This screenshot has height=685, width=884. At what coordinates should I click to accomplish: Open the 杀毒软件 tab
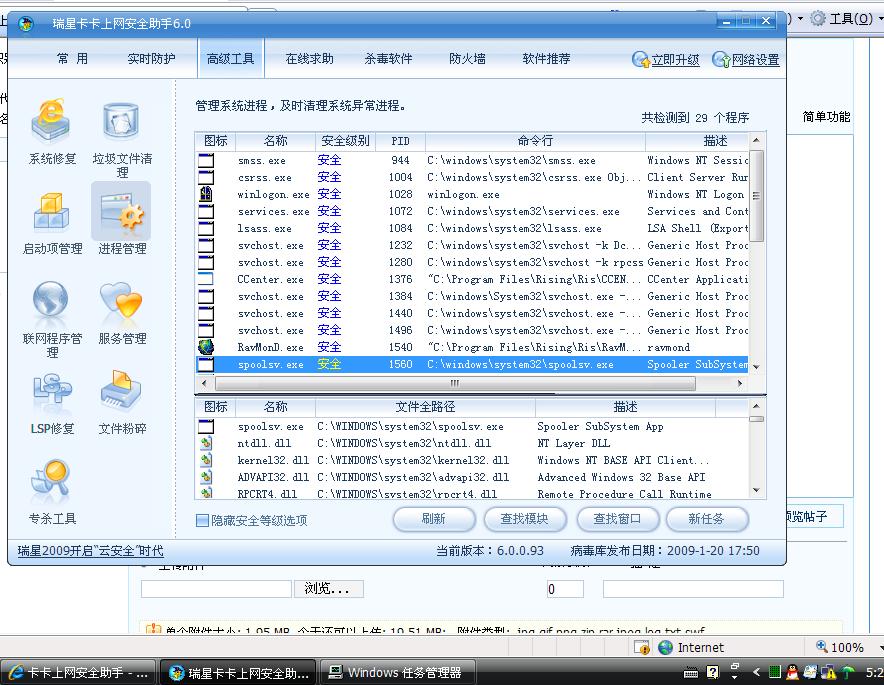click(x=388, y=59)
